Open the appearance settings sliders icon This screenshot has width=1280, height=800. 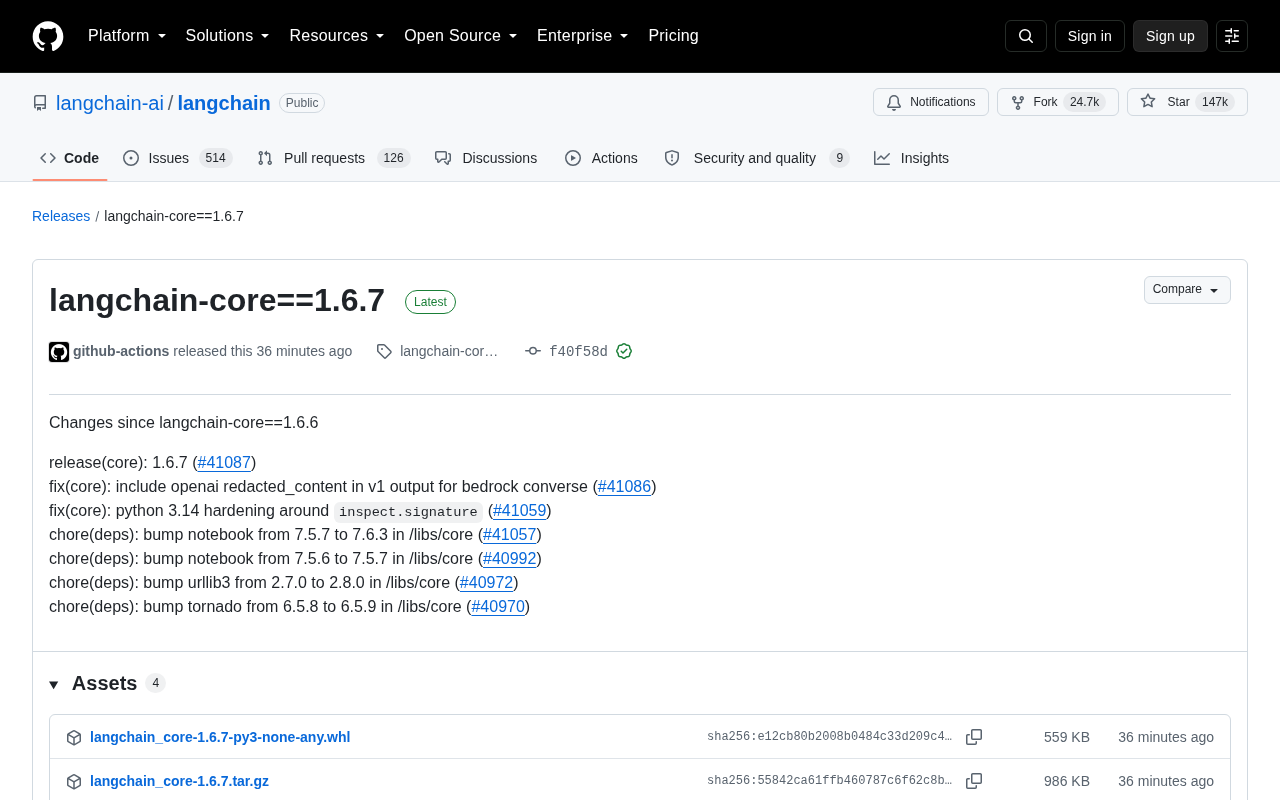pos(1232,36)
